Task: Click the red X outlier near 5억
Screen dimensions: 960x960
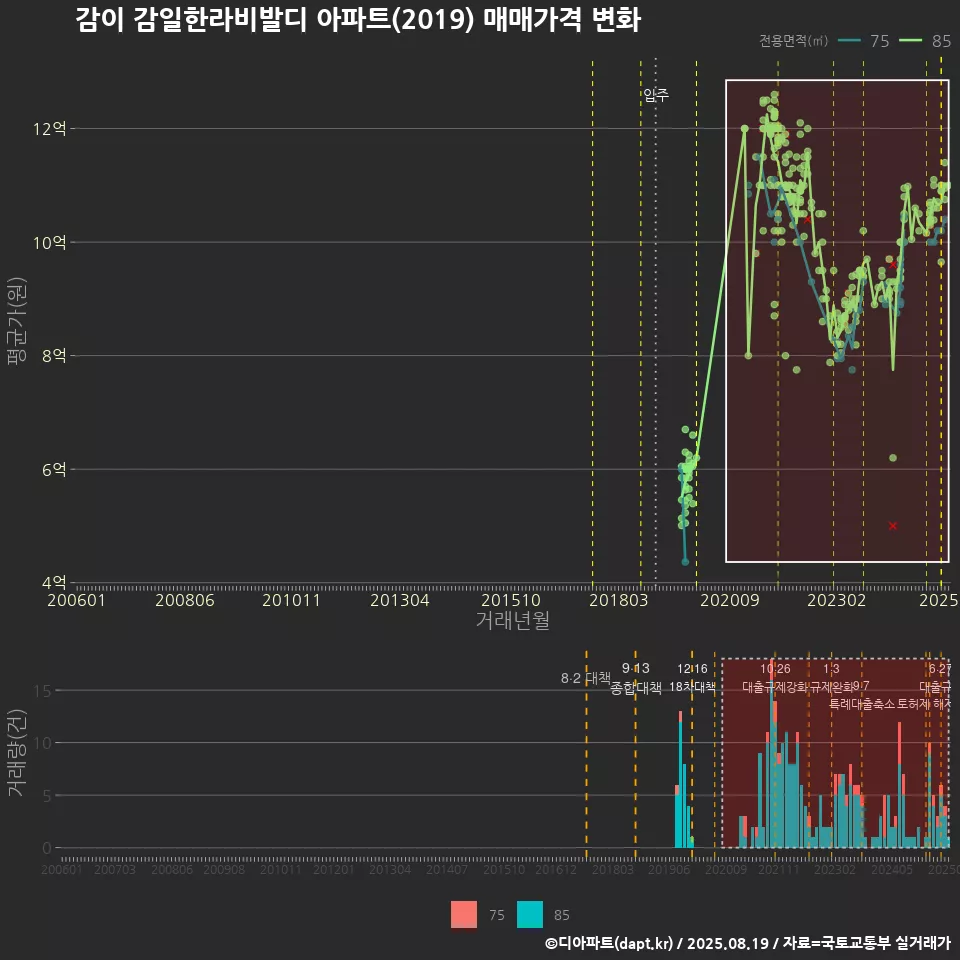Action: pos(893,526)
